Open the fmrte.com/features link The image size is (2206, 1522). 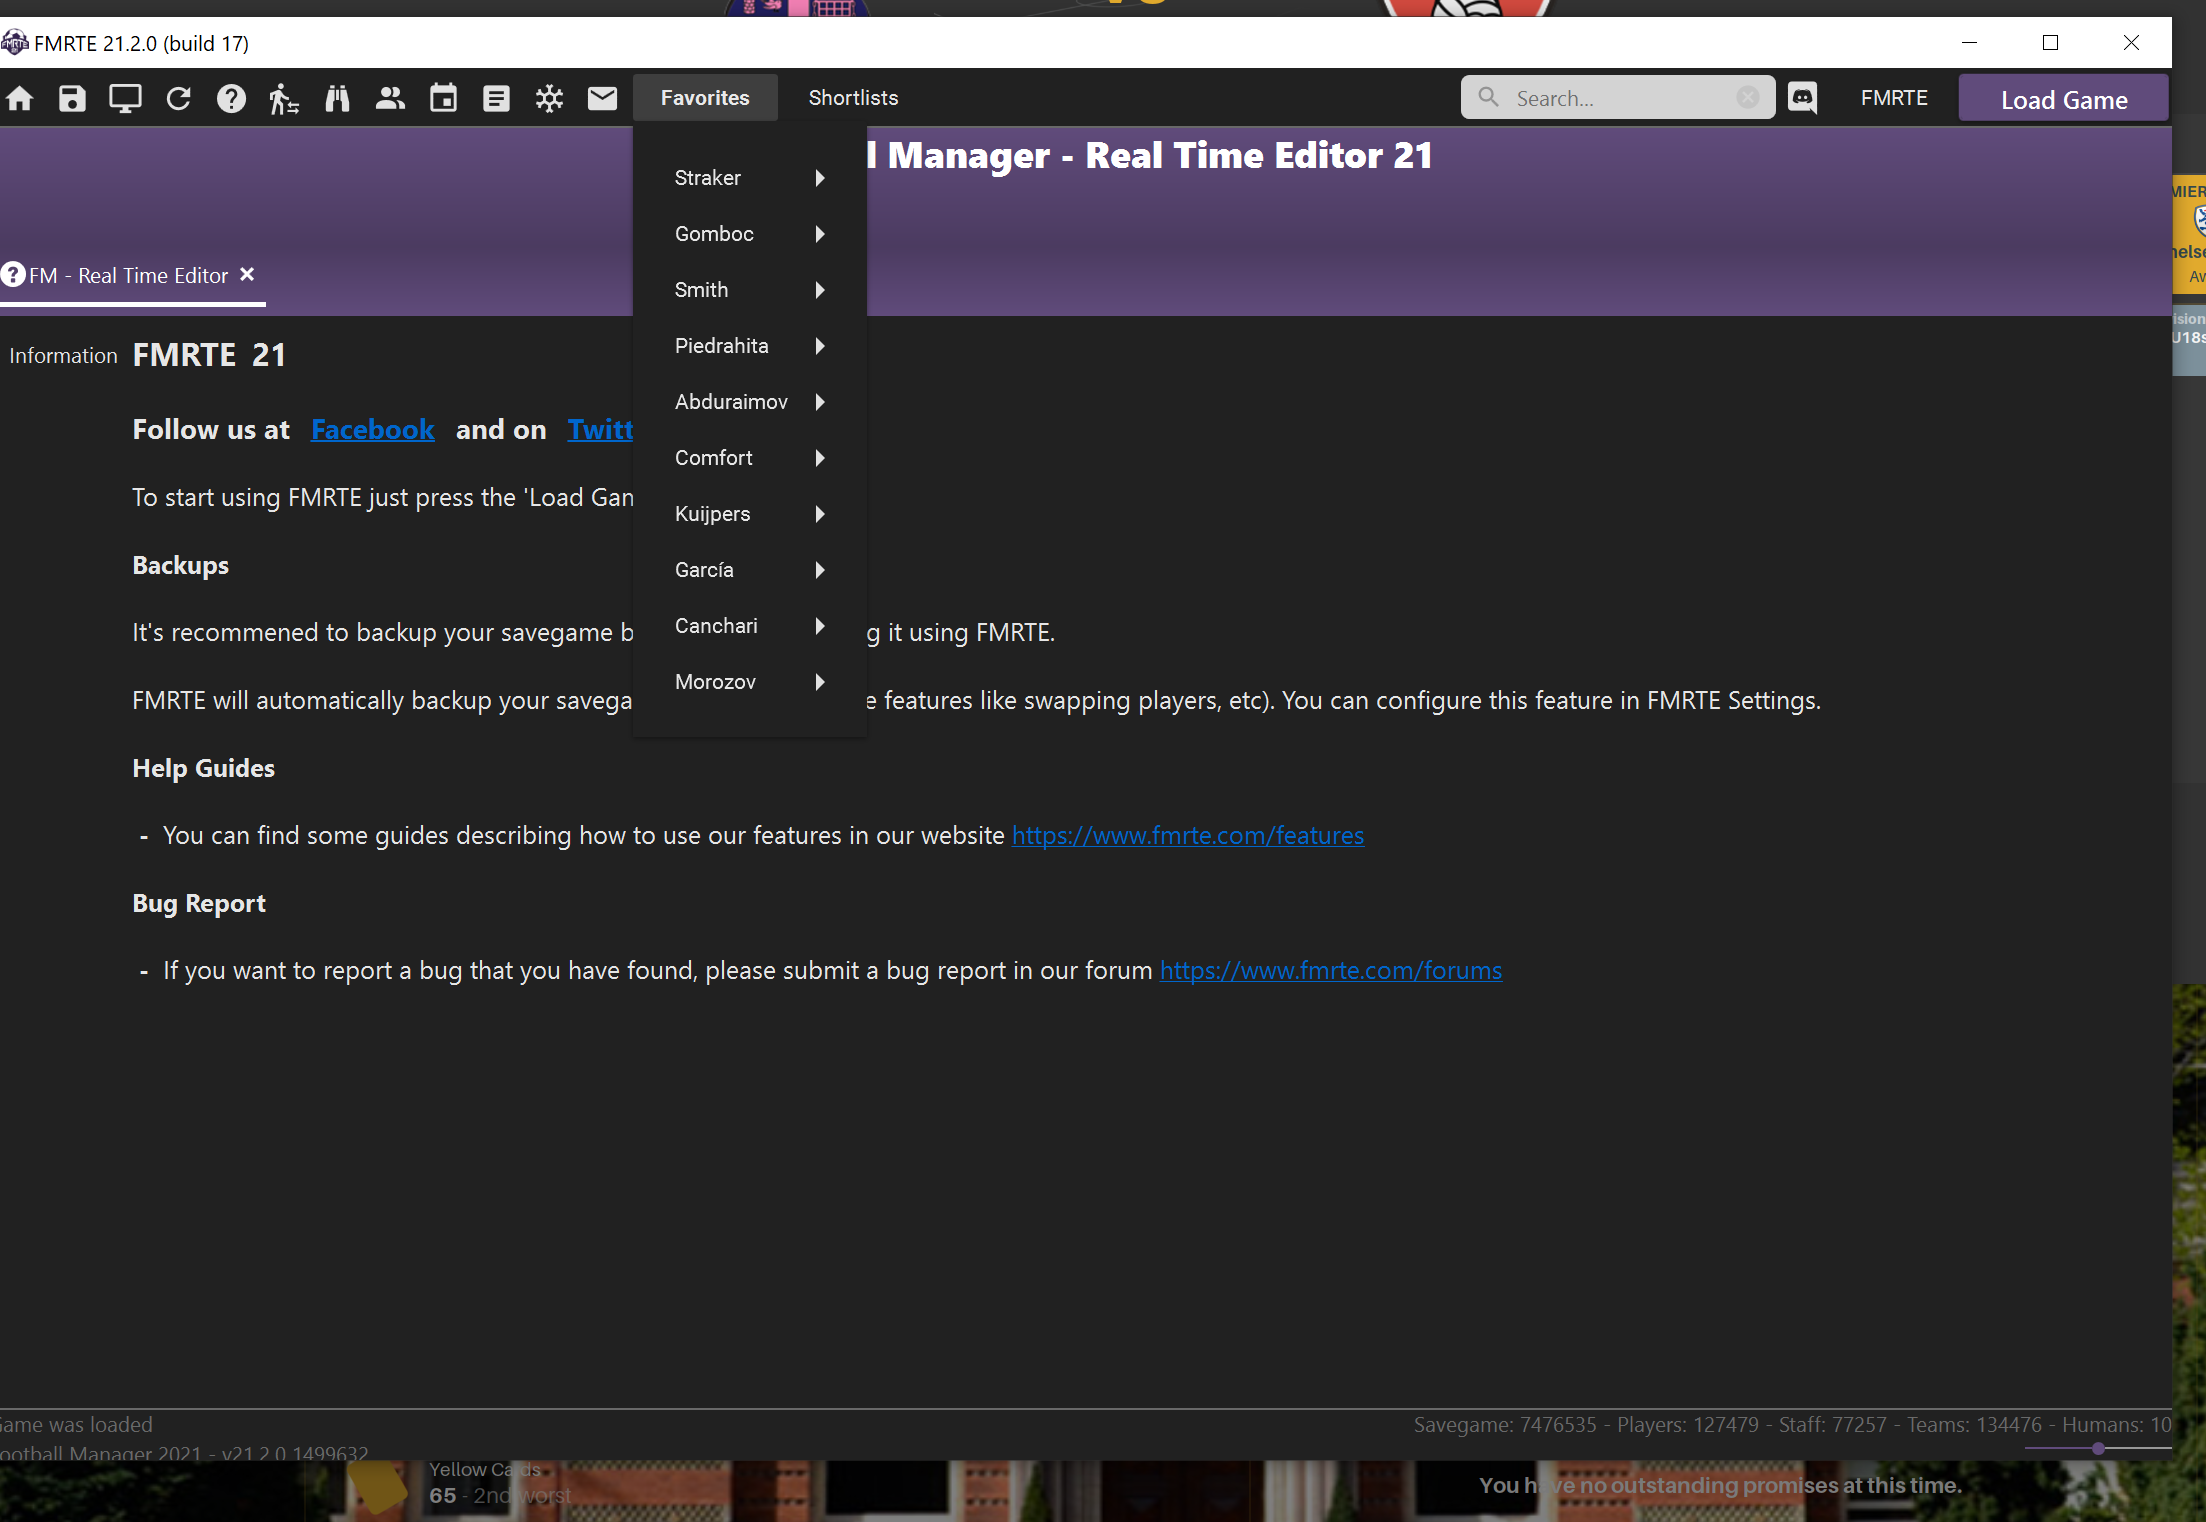[x=1188, y=835]
